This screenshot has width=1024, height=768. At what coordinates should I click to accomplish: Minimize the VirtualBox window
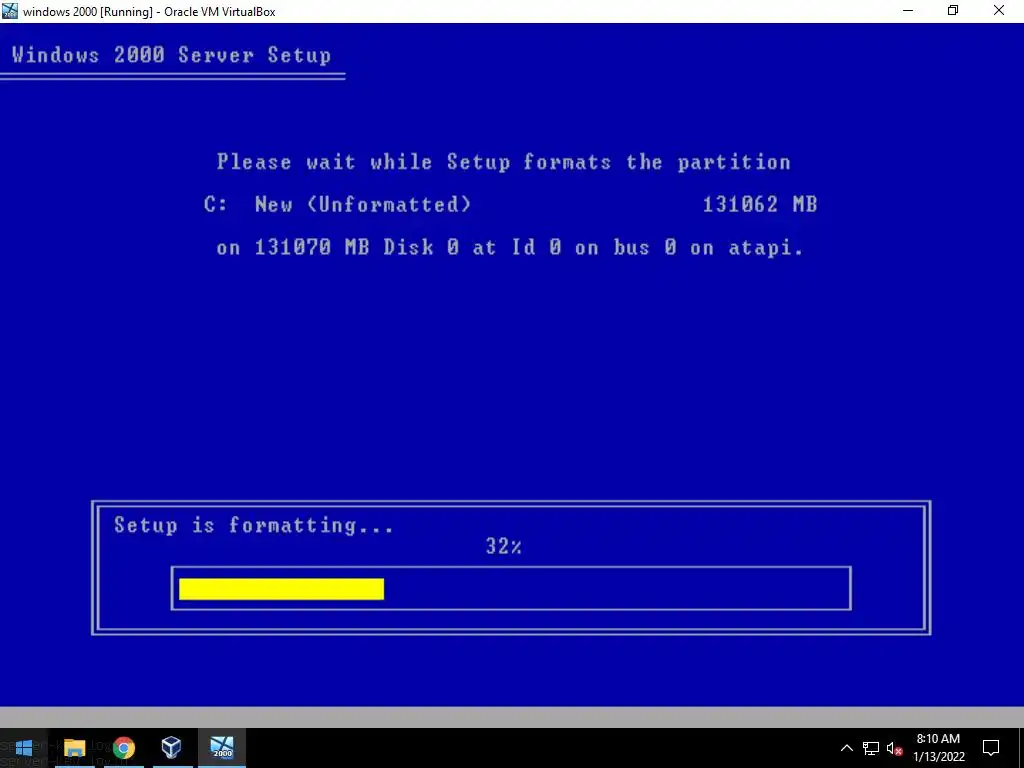tap(908, 11)
